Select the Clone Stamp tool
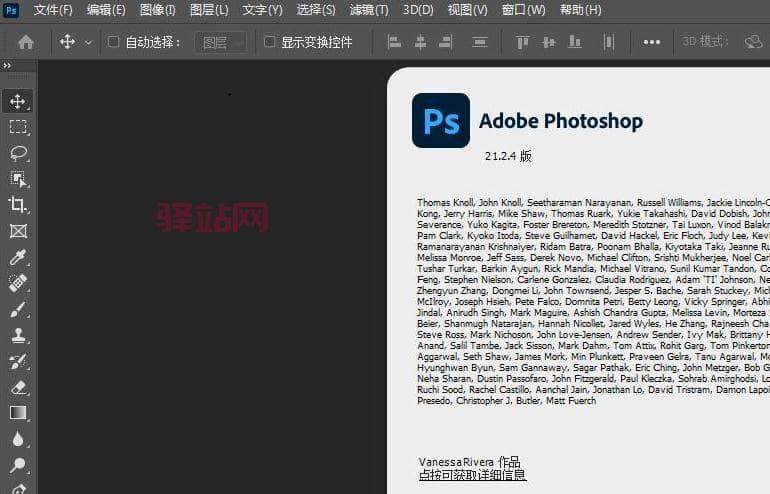Viewport: 770px width, 494px height. (18, 335)
